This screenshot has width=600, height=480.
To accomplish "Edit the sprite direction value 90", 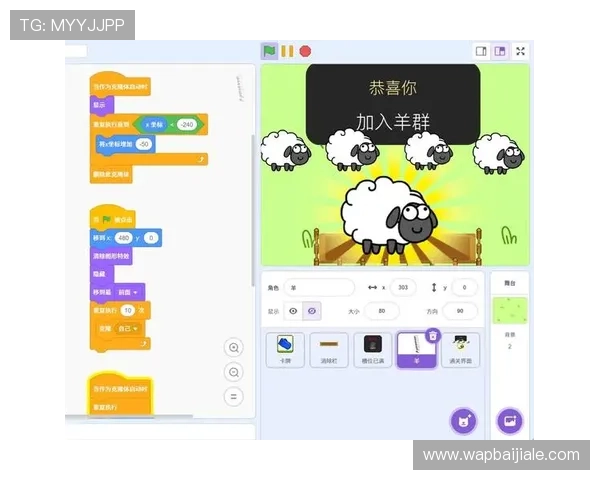I will 460,311.
